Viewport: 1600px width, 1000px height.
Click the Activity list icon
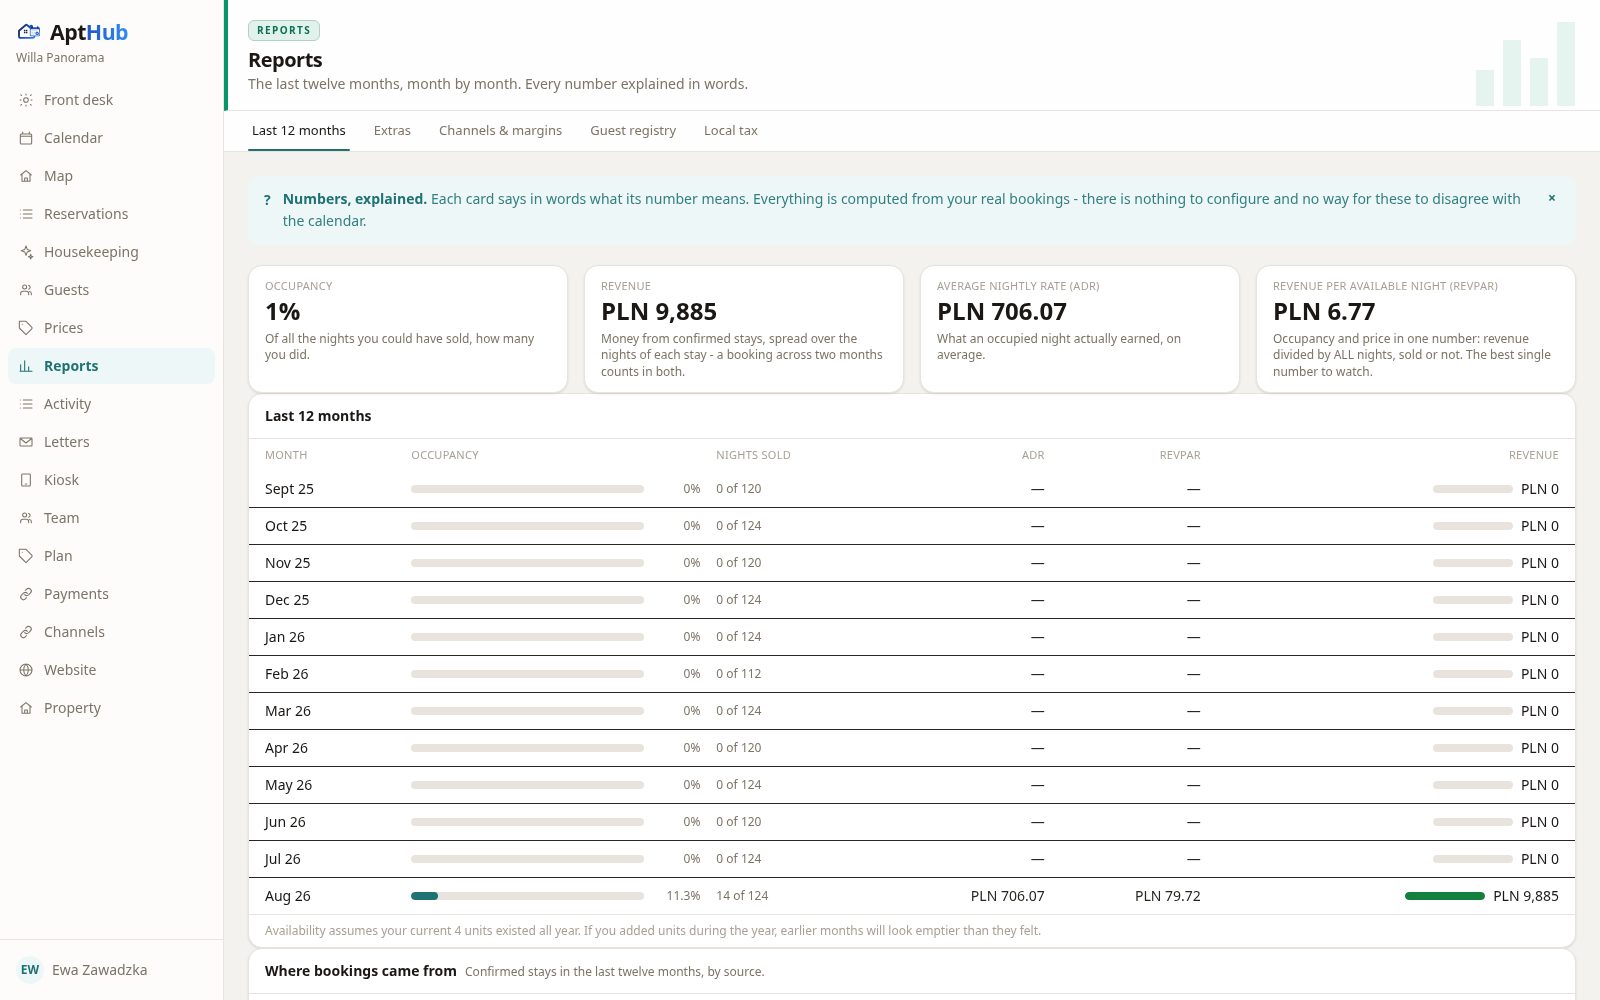coord(26,404)
